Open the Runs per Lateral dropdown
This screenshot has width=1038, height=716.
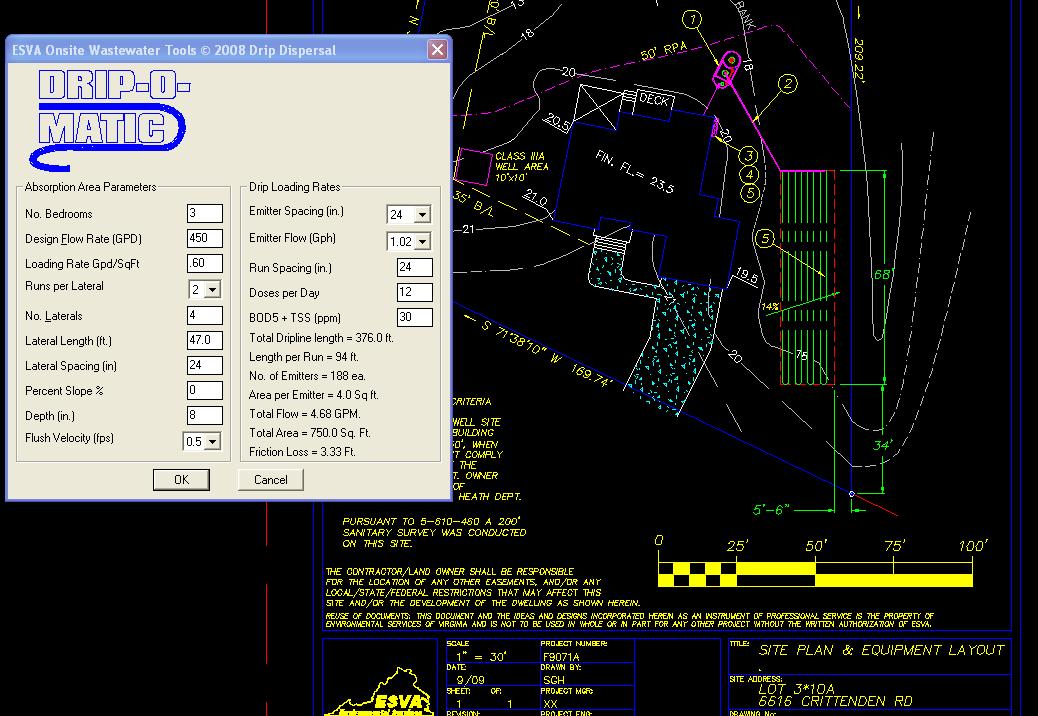pos(212,290)
